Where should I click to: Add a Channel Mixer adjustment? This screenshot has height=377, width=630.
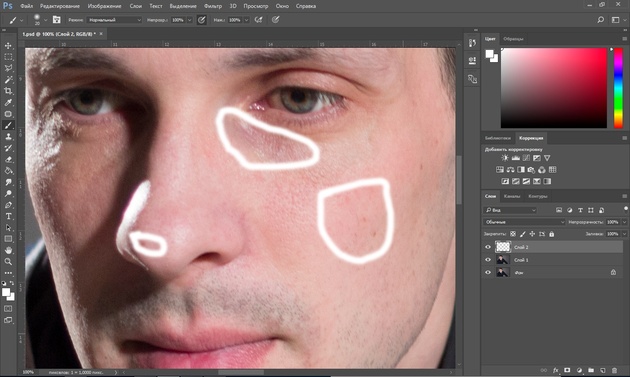click(542, 170)
